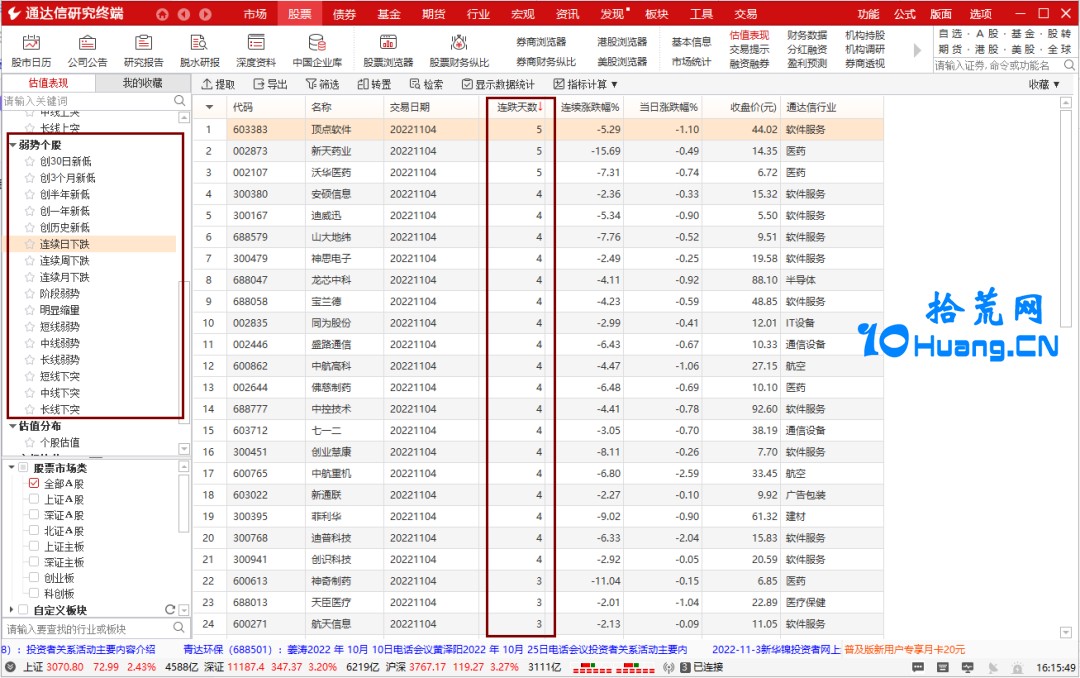Open 脱水研报 icon in ribbon
This screenshot has height=678, width=1080.
tap(199, 43)
